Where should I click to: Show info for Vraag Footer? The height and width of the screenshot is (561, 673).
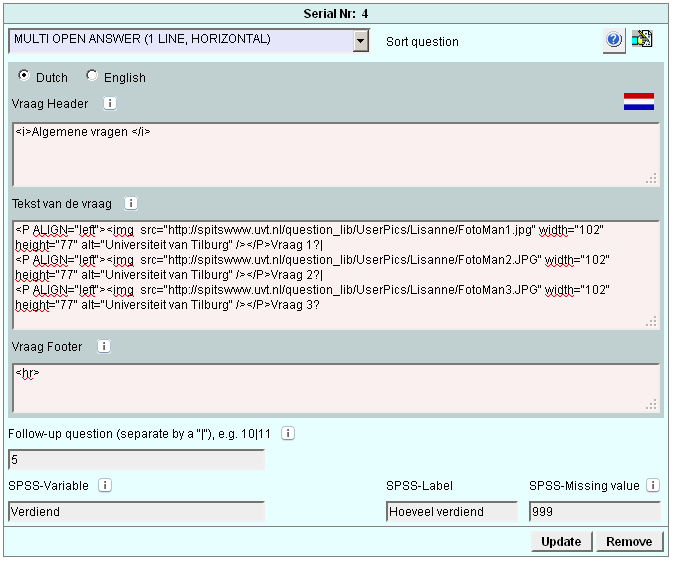[x=104, y=347]
